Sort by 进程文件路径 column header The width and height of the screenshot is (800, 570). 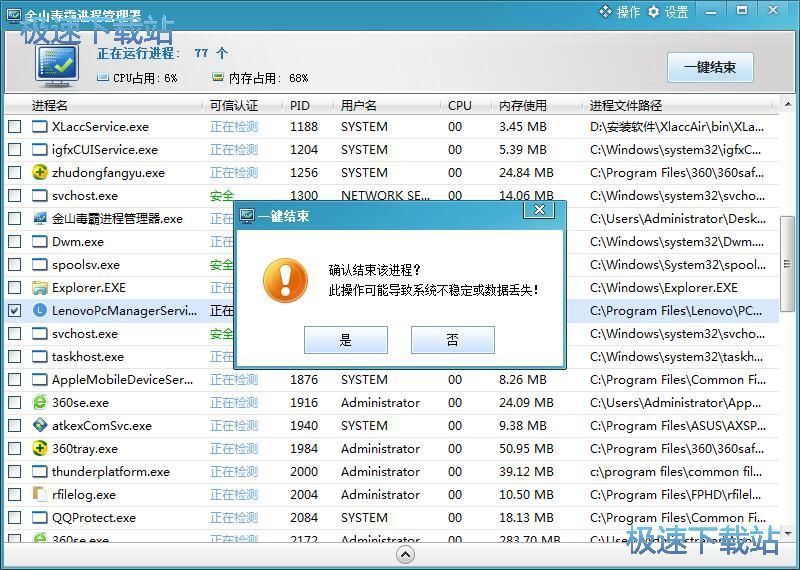[626, 106]
